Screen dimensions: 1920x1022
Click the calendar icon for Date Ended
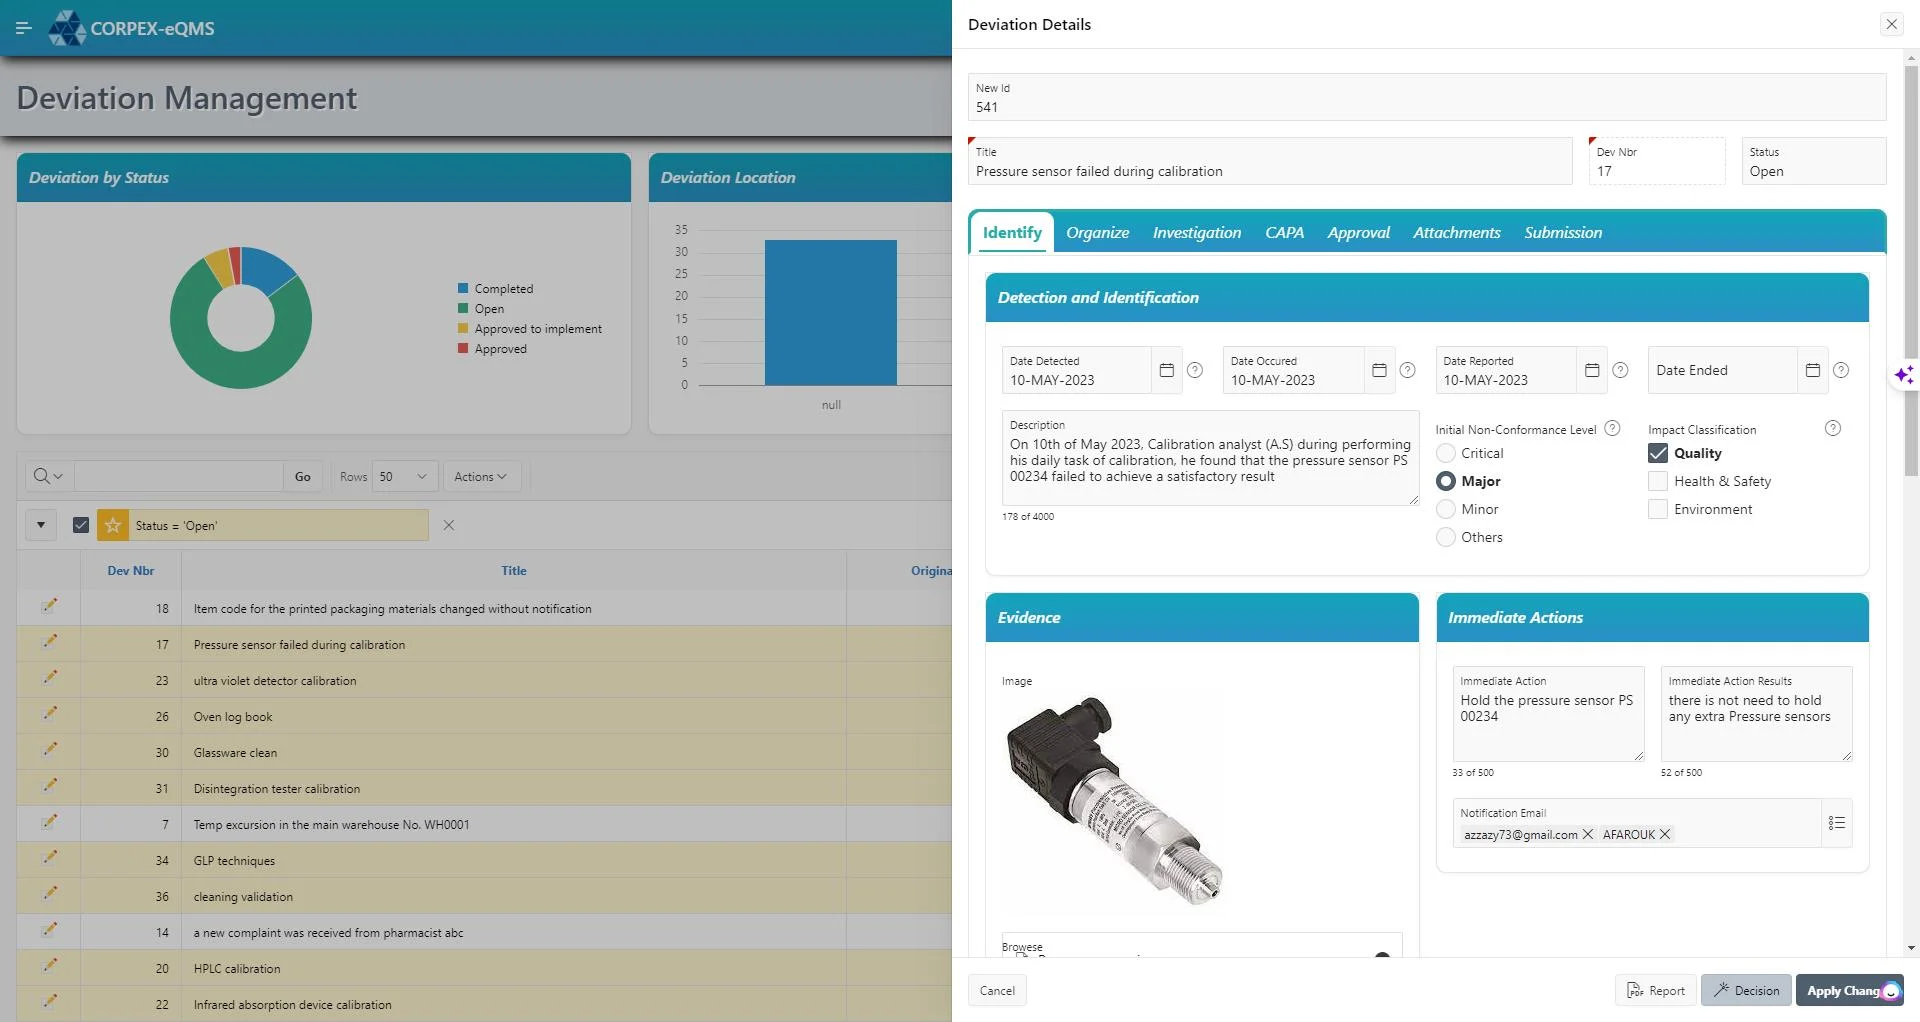point(1812,370)
